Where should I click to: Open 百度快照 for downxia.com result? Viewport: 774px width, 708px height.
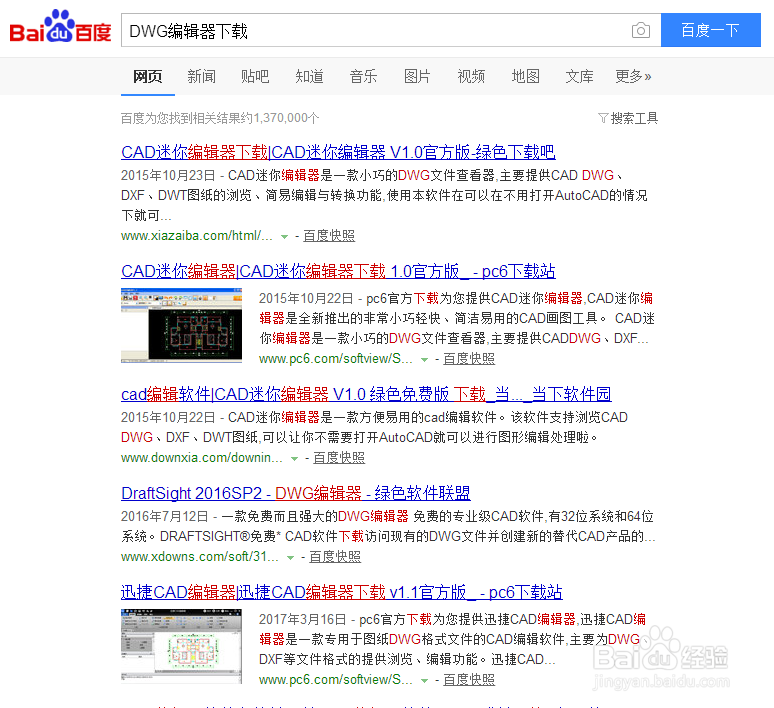tap(339, 458)
